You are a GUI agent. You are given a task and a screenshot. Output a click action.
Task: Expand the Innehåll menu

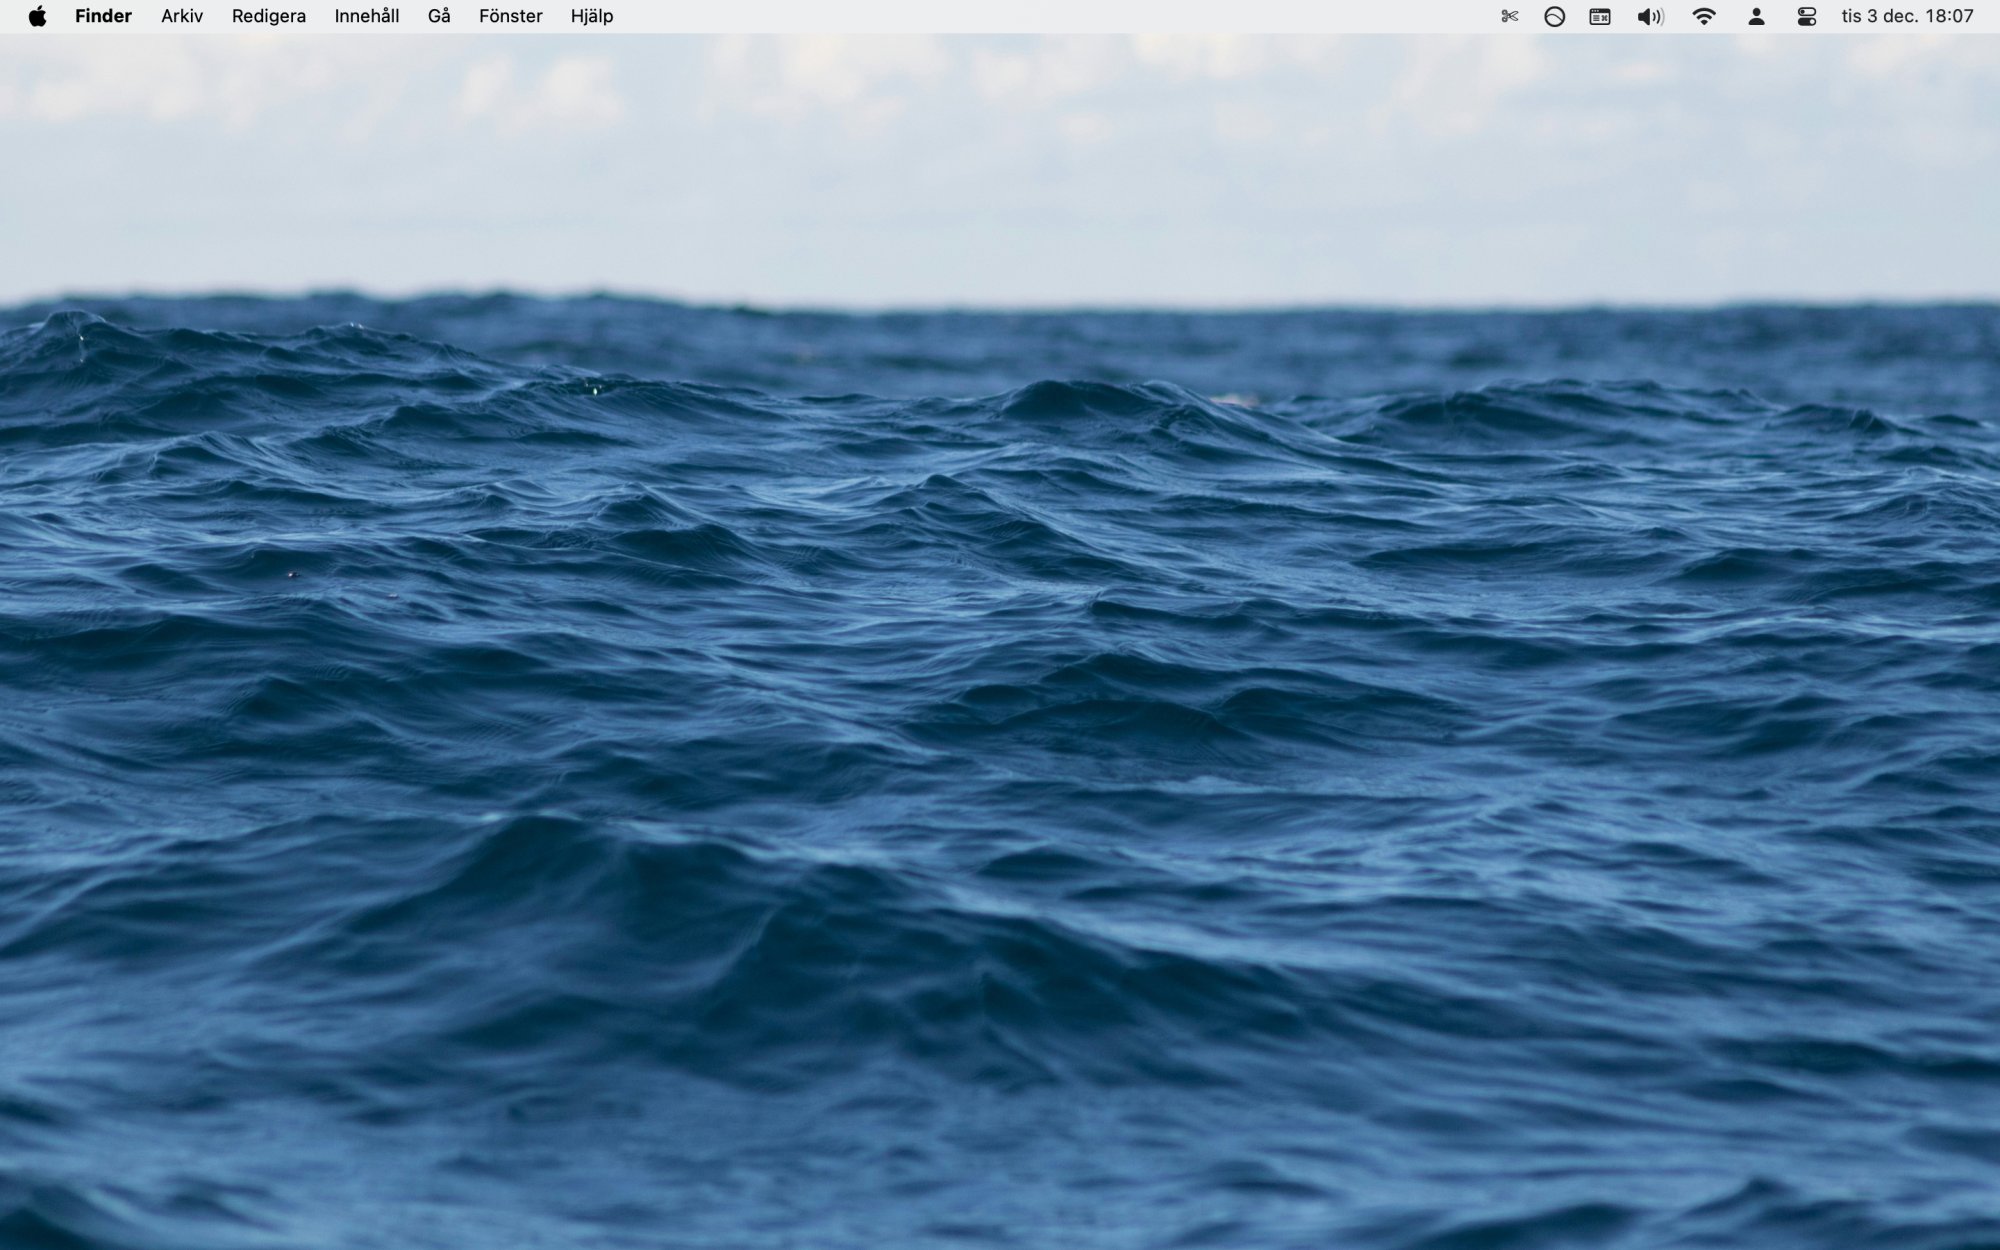pos(367,16)
